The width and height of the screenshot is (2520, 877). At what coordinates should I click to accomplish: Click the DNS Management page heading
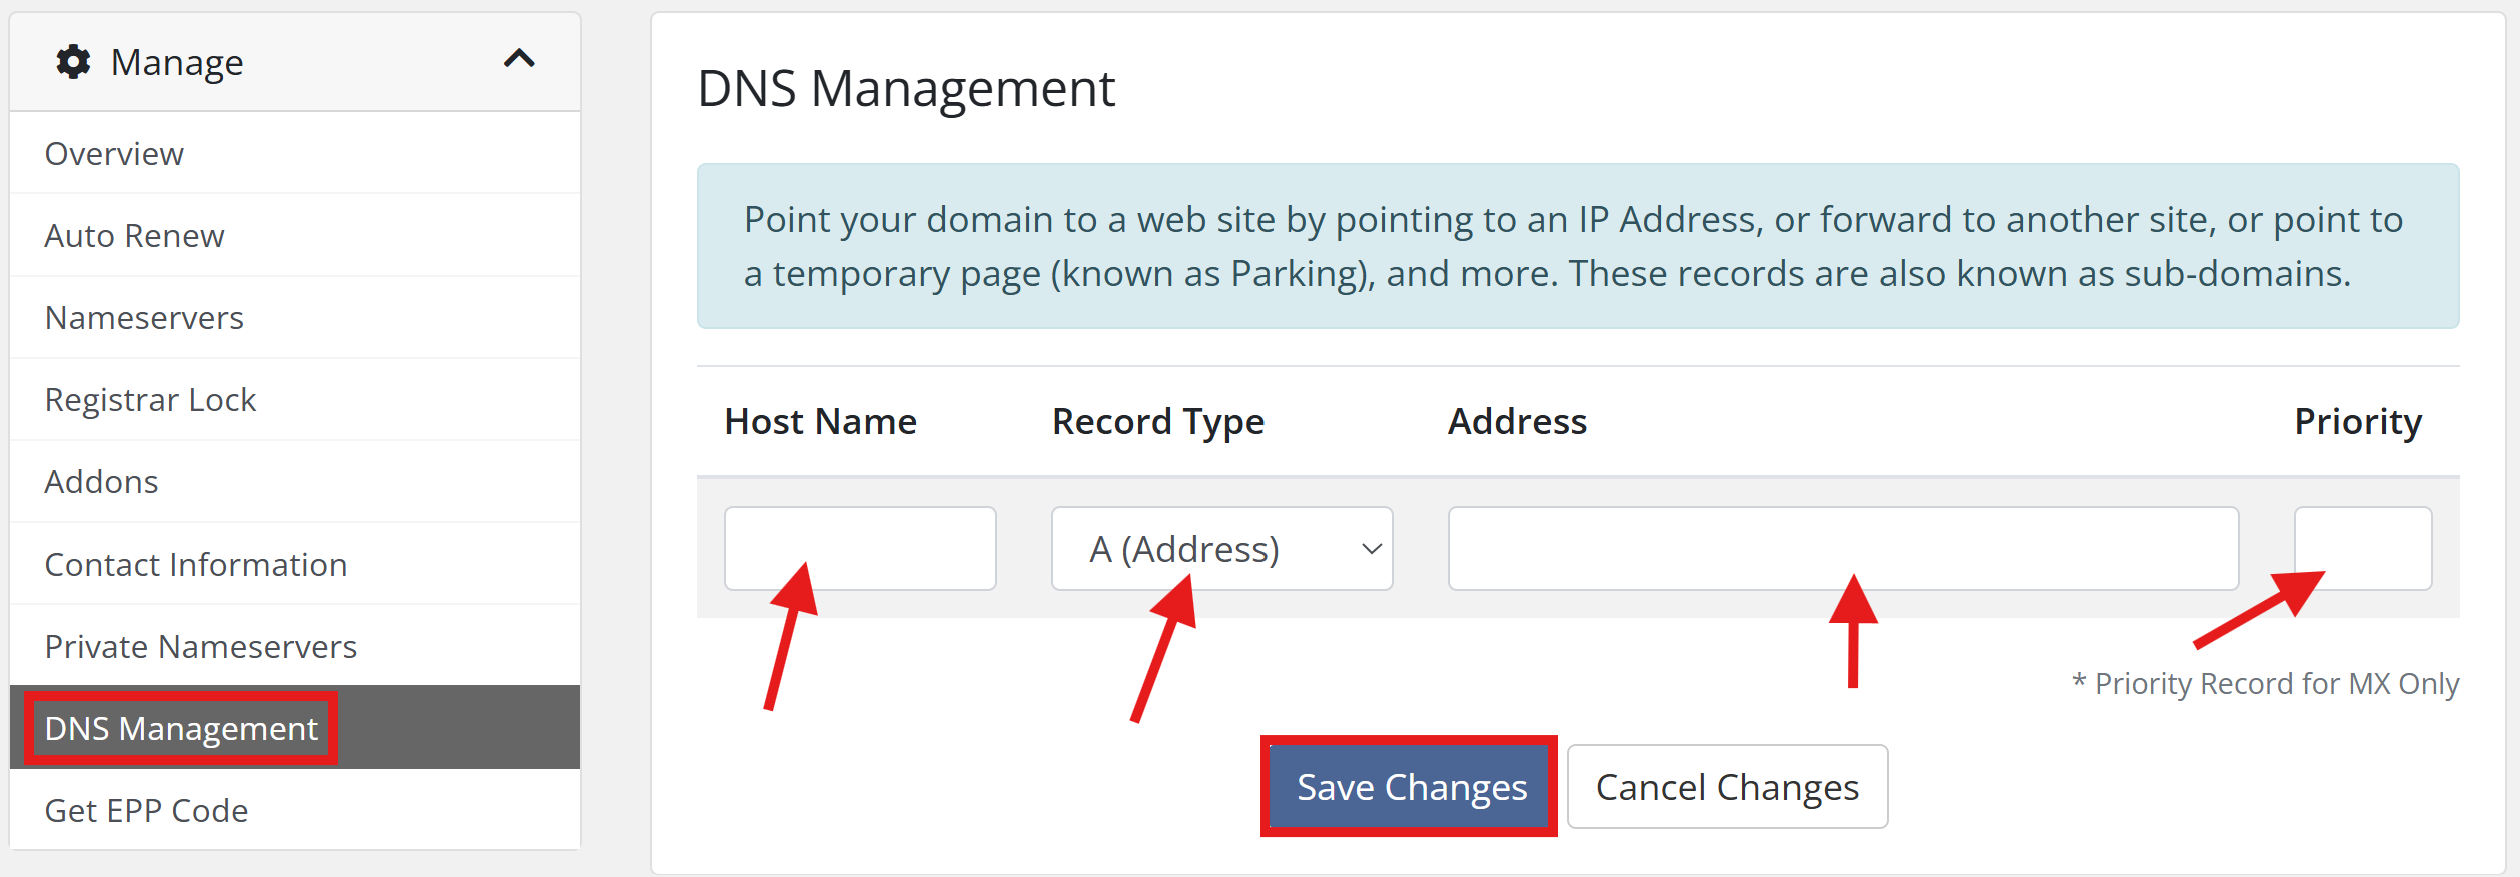pyautogui.click(x=905, y=88)
